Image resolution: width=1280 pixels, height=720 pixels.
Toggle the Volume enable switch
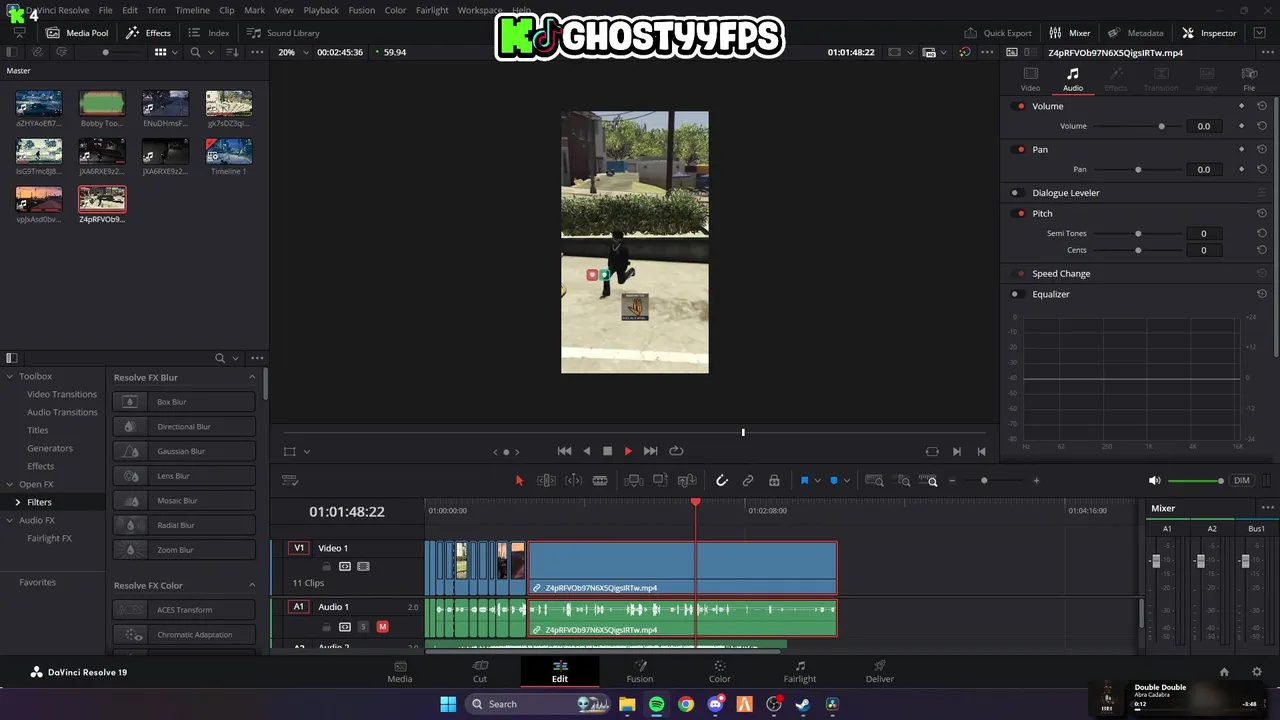[1020, 106]
